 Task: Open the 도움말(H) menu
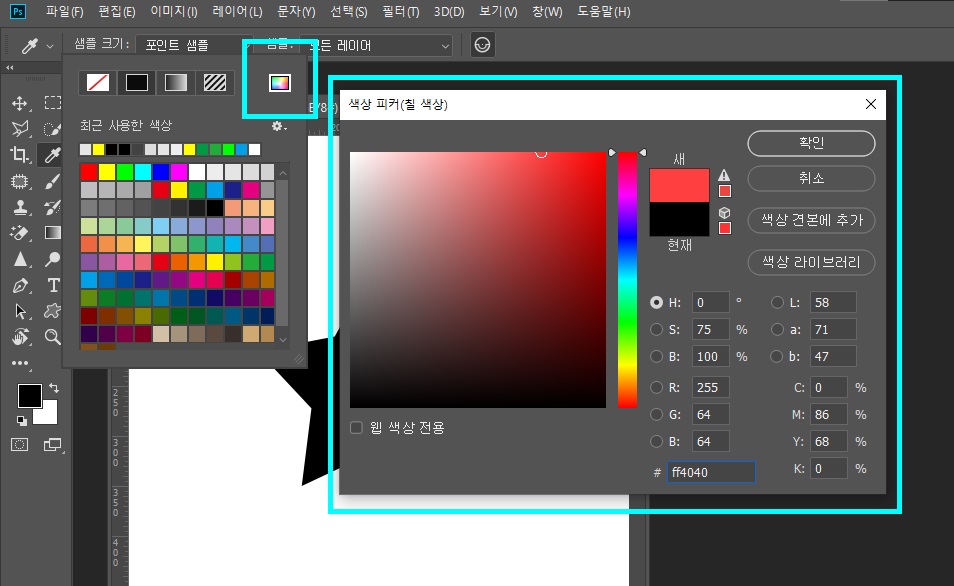tap(604, 12)
